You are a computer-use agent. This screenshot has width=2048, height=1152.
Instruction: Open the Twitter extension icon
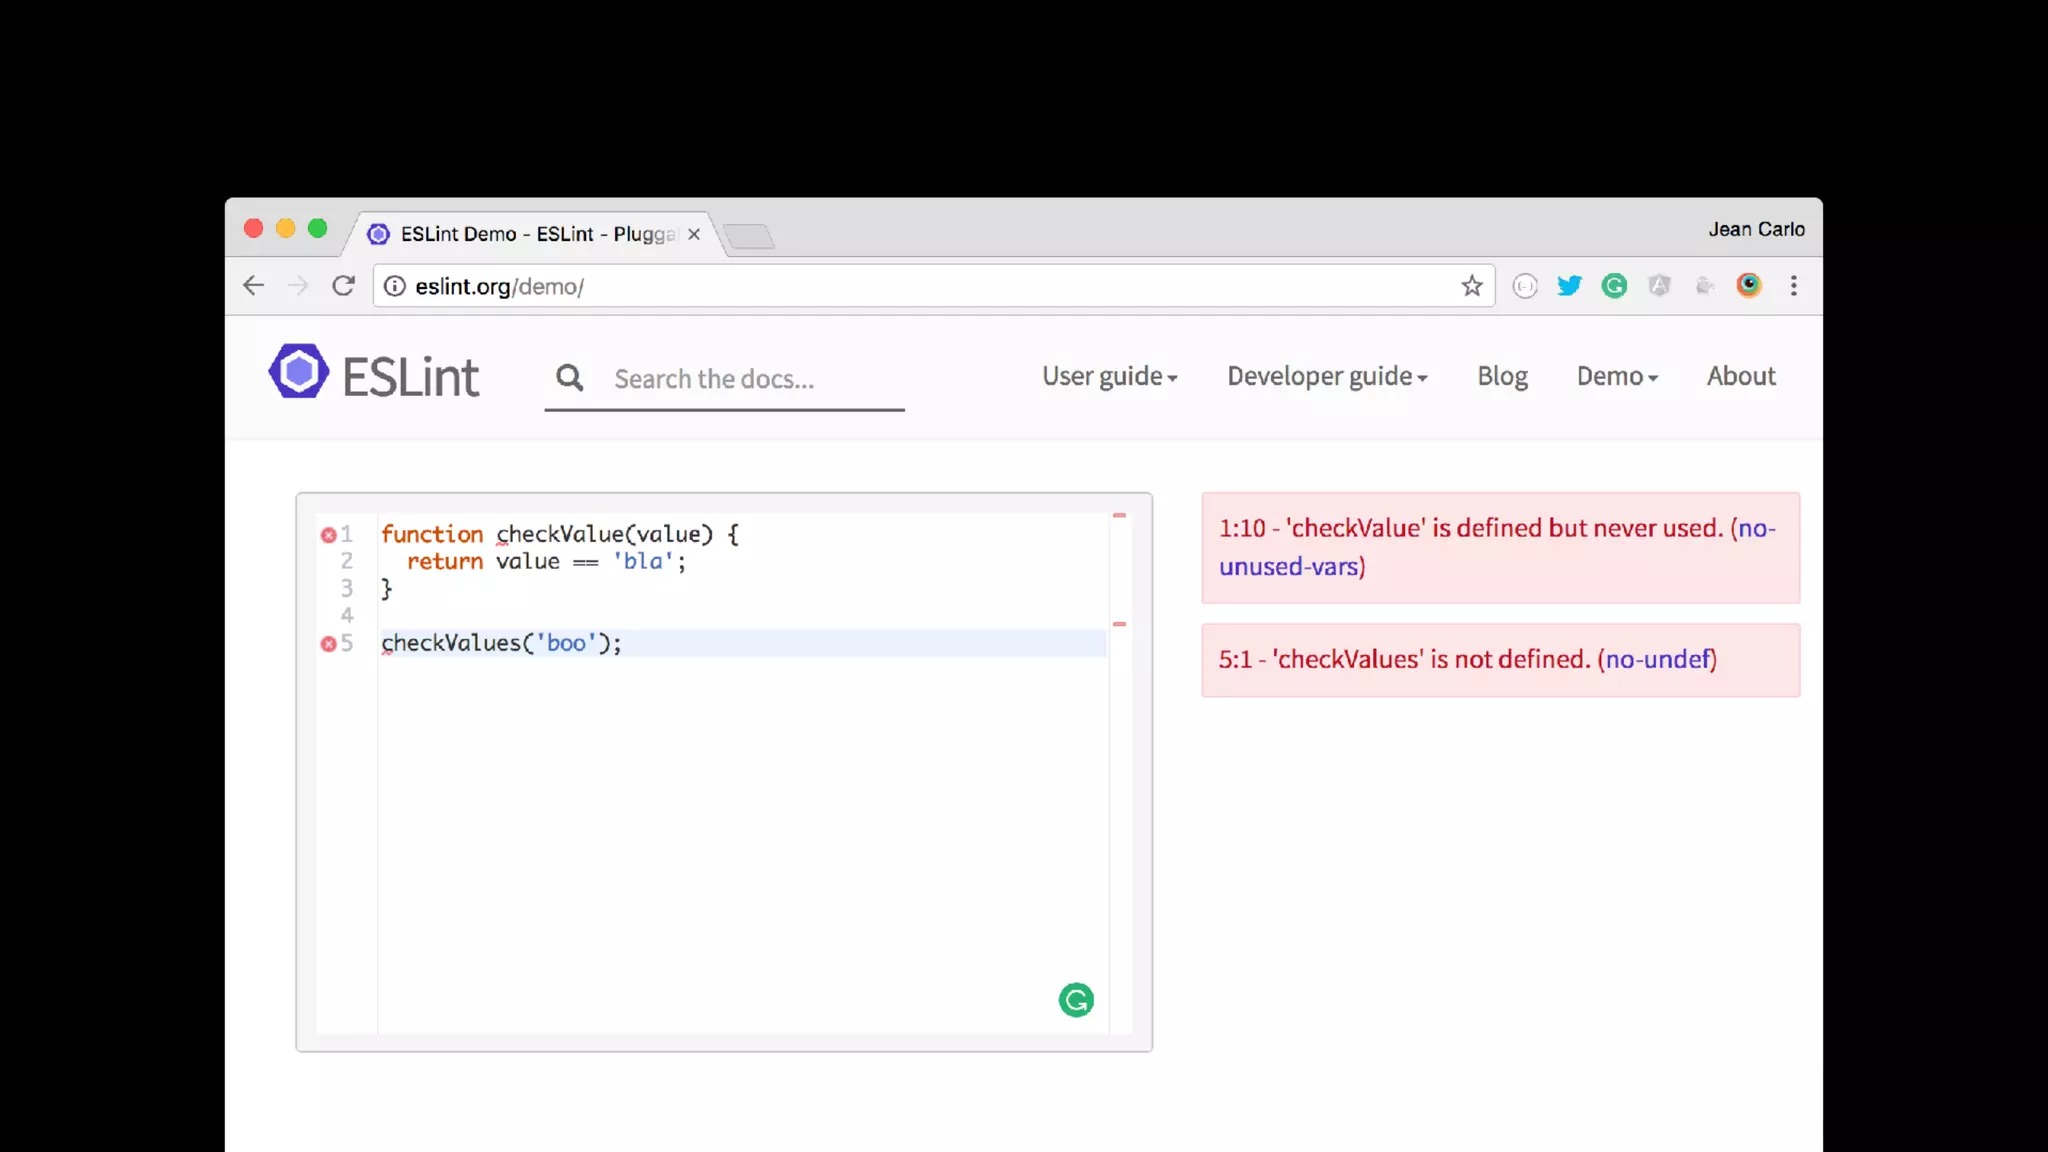coord(1569,286)
